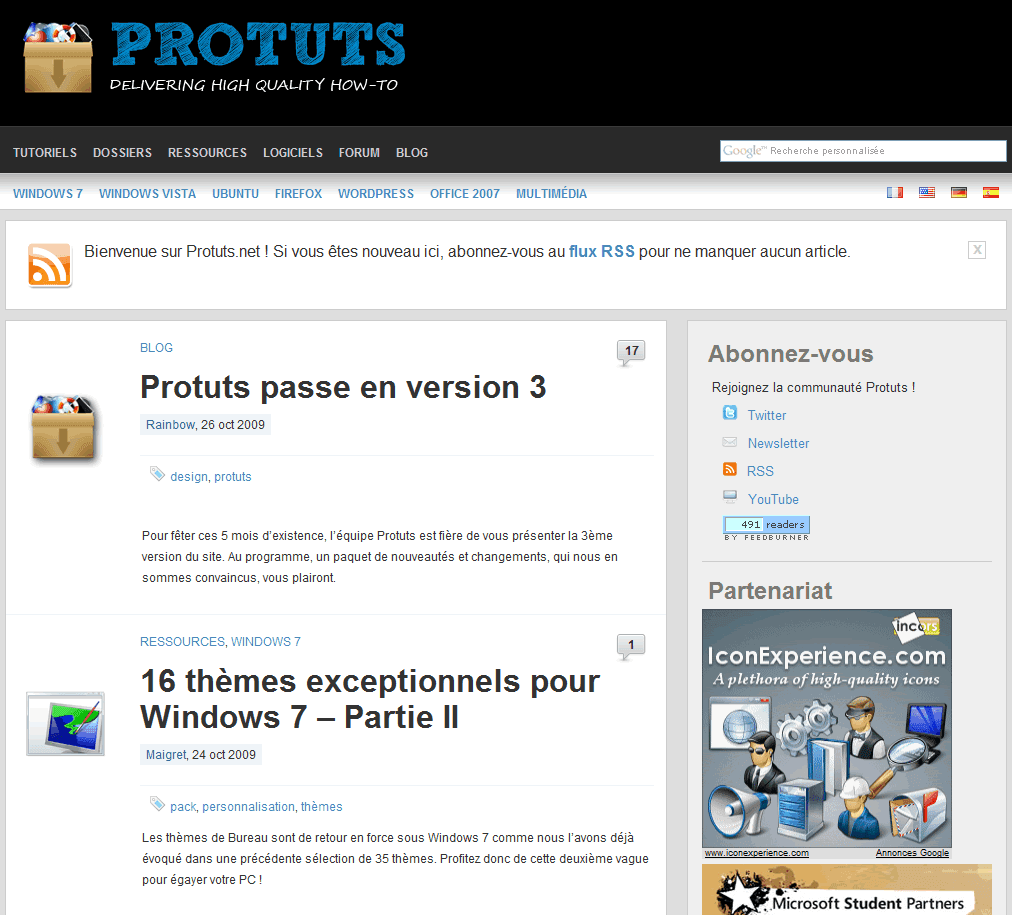
Task: Go to the Forum menu item
Action: coord(359,152)
